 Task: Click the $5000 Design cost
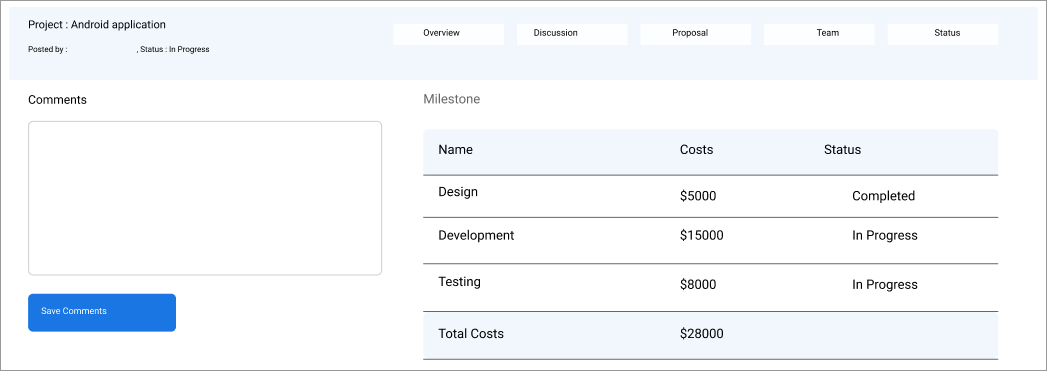698,196
